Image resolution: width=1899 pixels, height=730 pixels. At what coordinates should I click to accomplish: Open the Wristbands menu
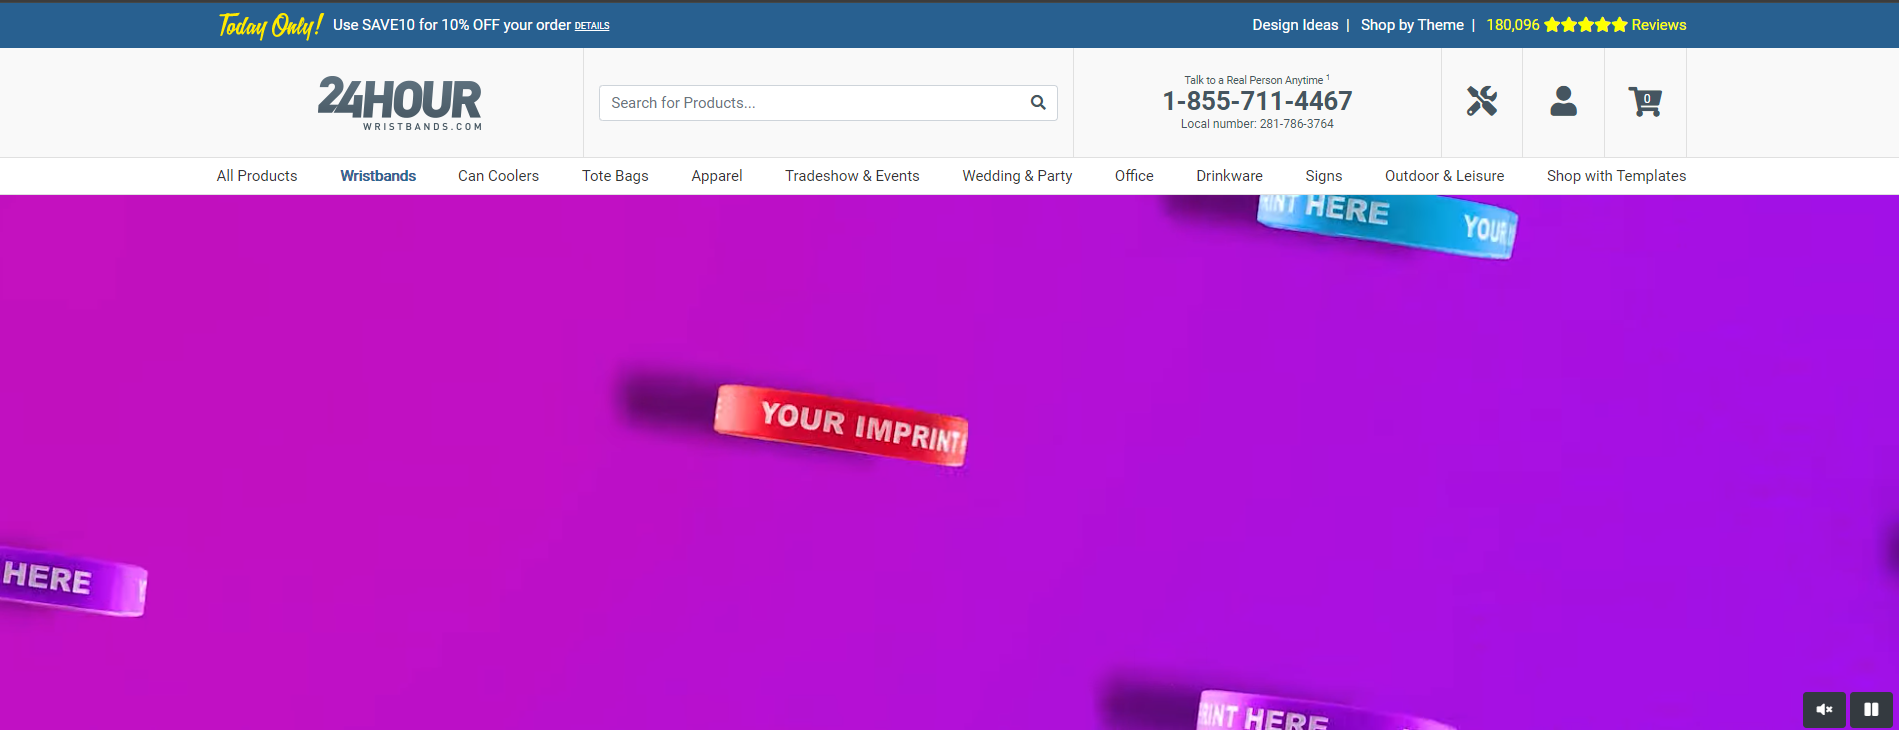pyautogui.click(x=378, y=176)
